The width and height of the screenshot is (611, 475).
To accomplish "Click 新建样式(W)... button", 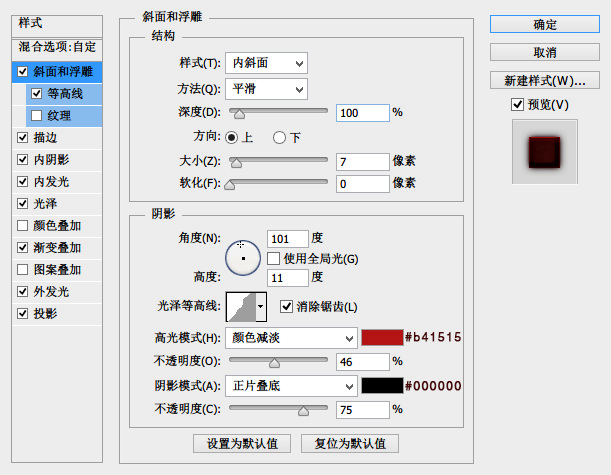I will (544, 80).
